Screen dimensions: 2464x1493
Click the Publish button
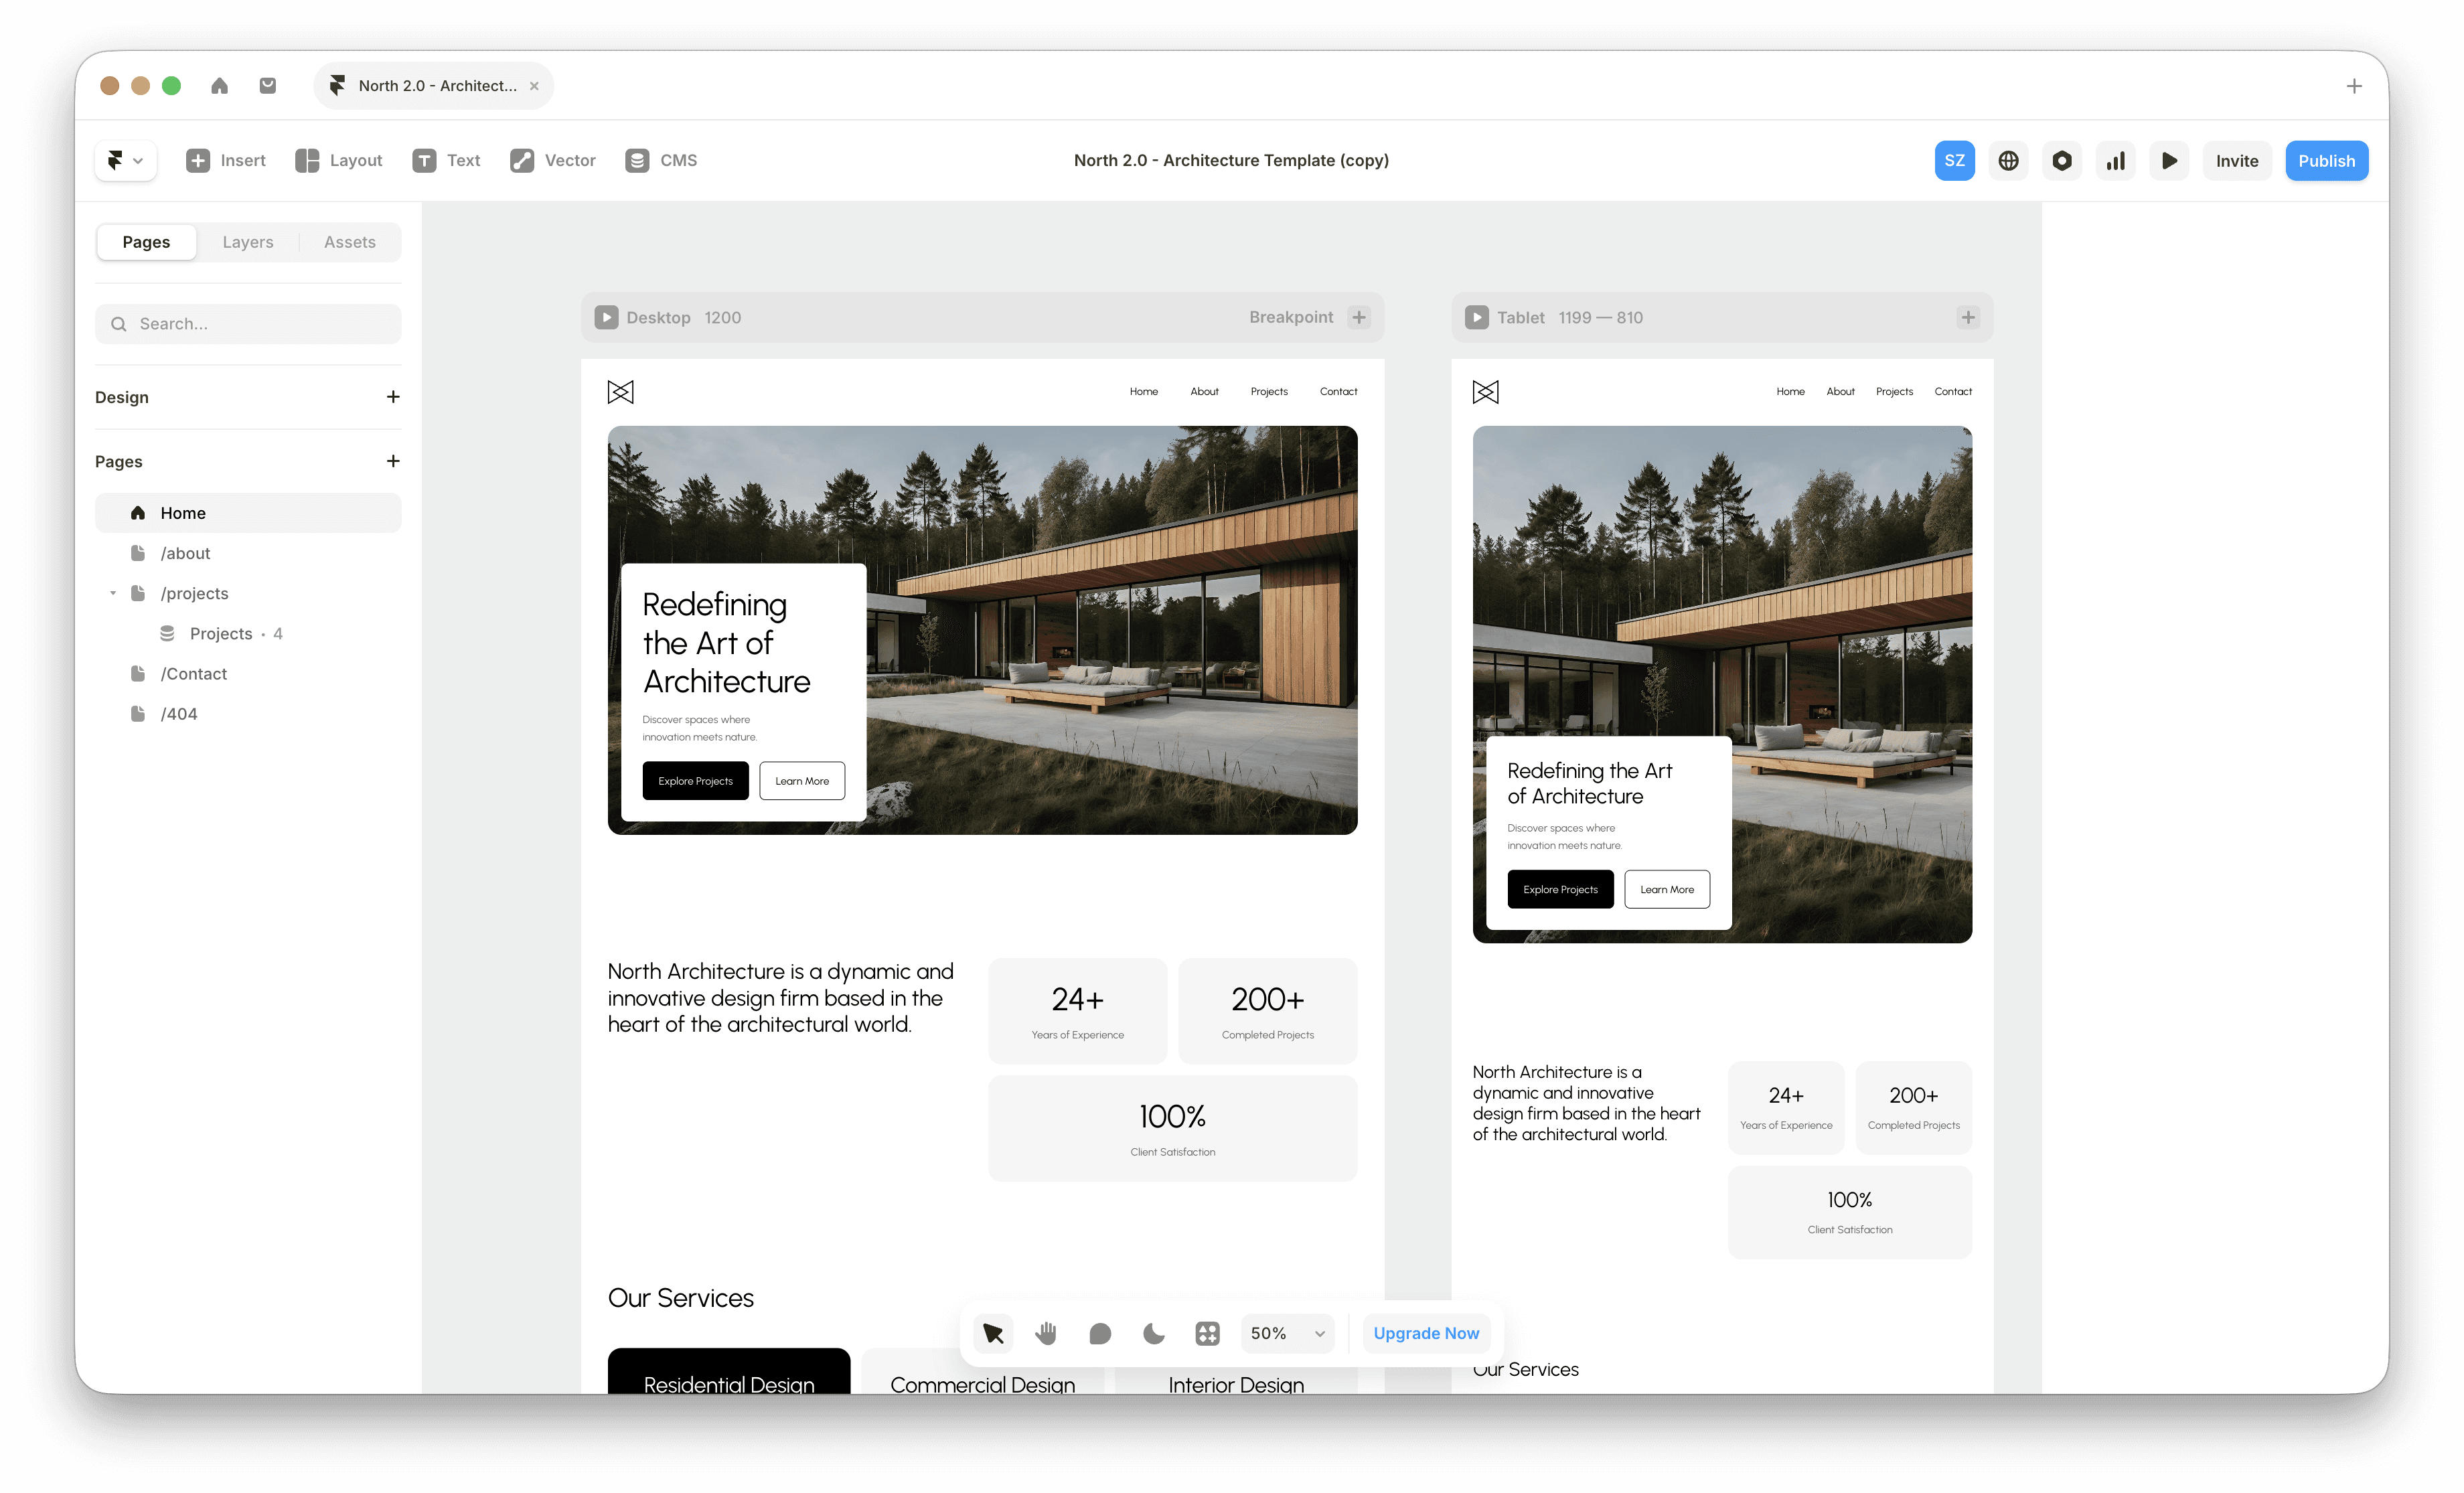(2326, 161)
